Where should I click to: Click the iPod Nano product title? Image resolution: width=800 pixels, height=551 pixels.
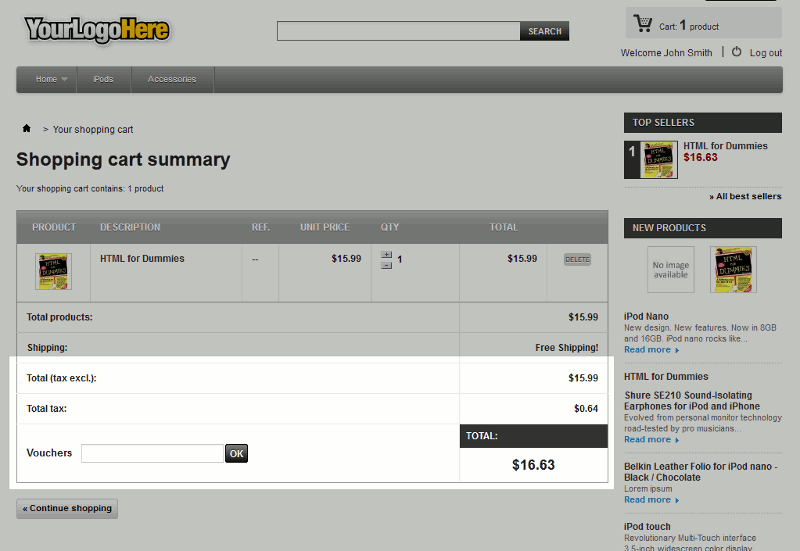point(646,316)
